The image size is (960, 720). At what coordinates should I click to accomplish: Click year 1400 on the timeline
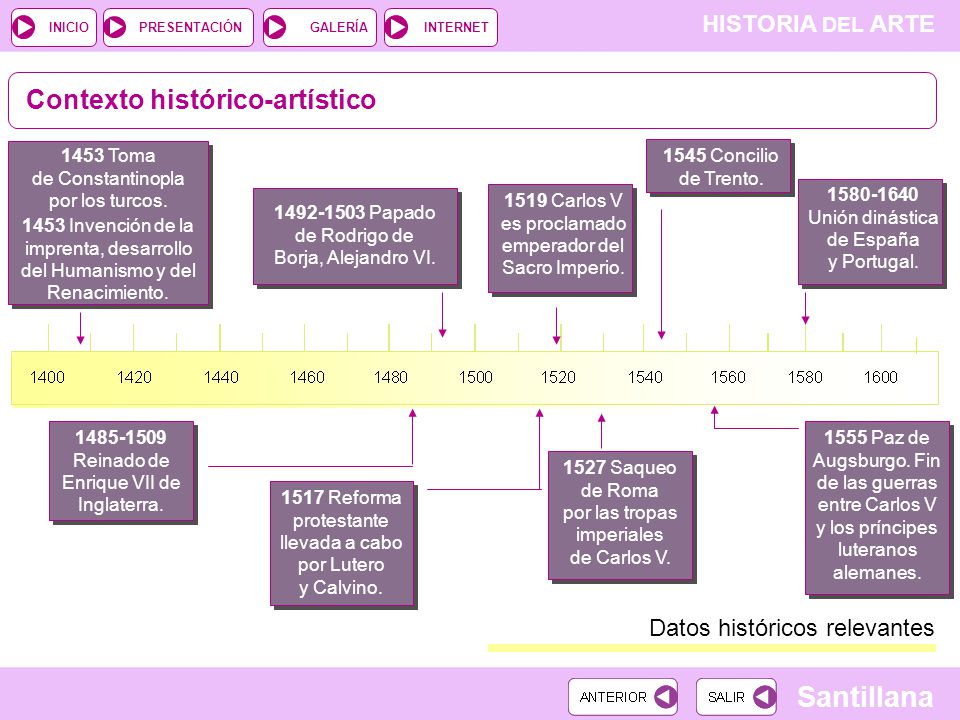47,377
